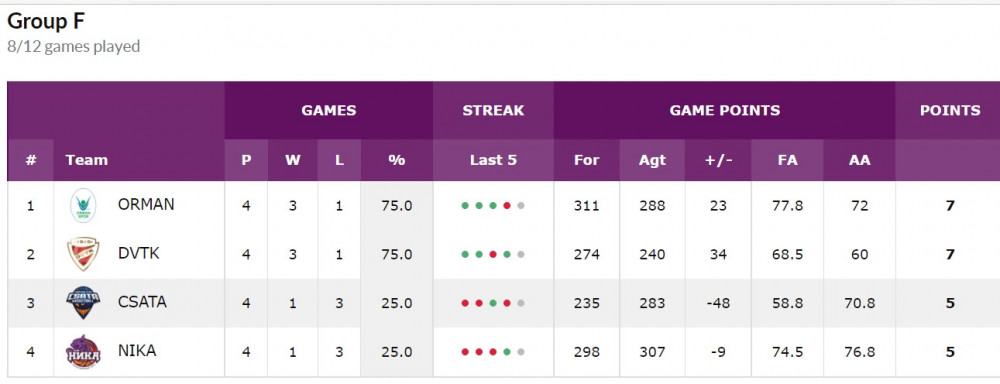
Task: Click the POINTS column header
Action: (950, 110)
